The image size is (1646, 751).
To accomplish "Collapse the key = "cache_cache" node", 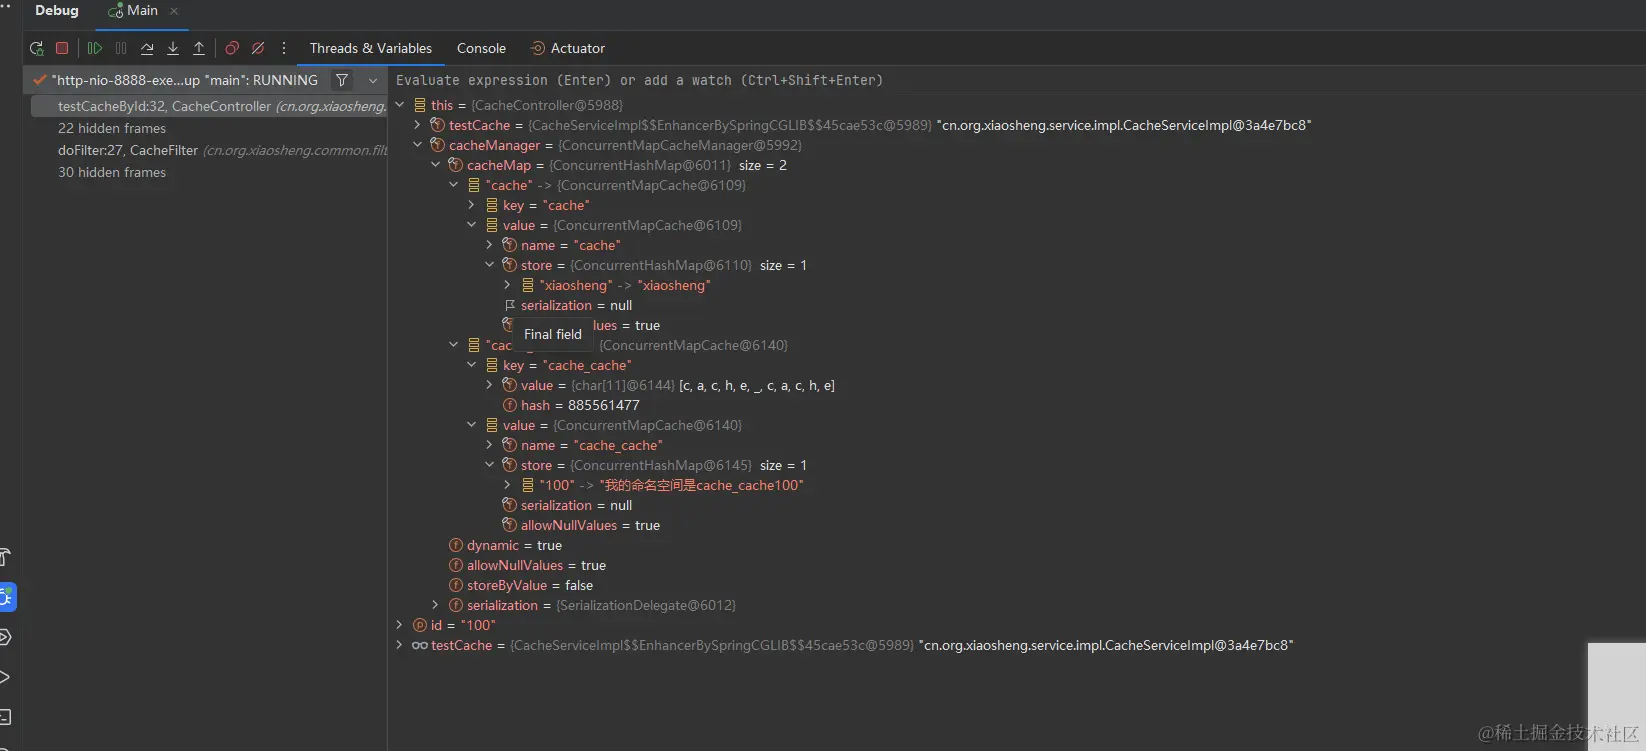I will [472, 365].
